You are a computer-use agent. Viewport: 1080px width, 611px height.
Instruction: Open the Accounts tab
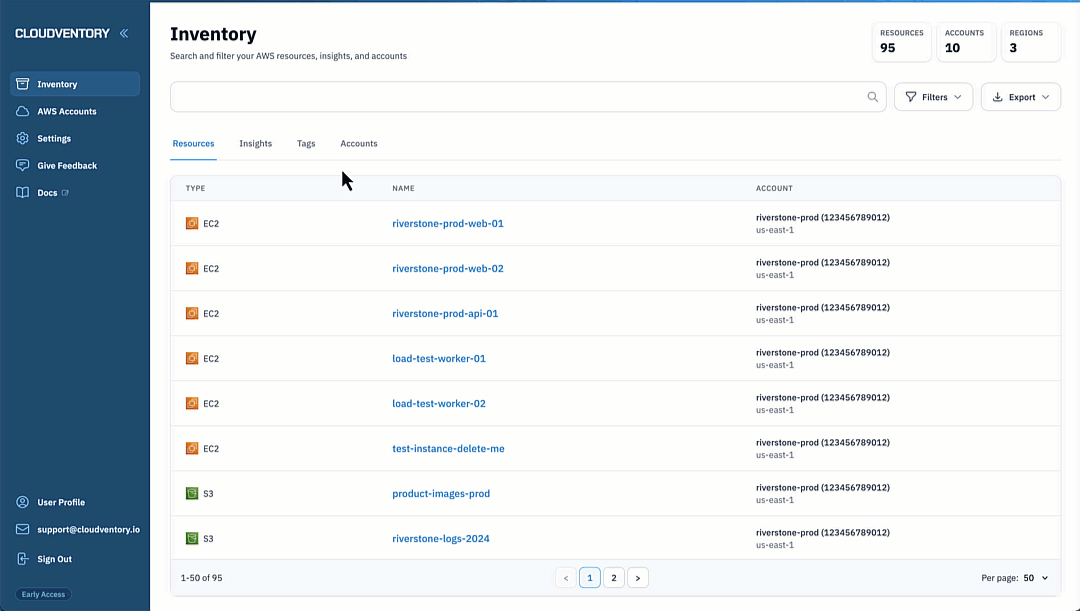coord(358,143)
